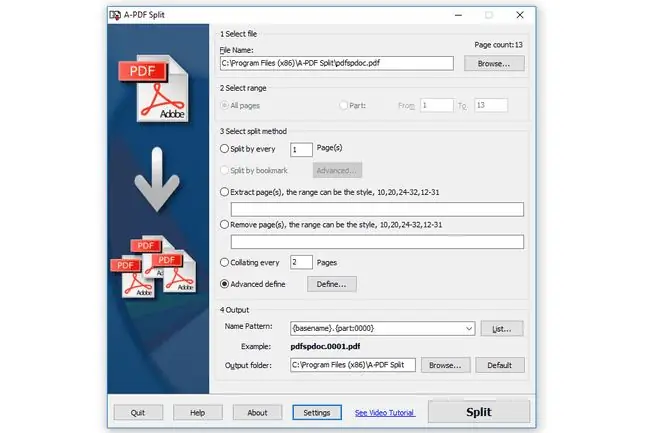Select the Advanced define radio button
The height and width of the screenshot is (433, 650).
pos(224,284)
